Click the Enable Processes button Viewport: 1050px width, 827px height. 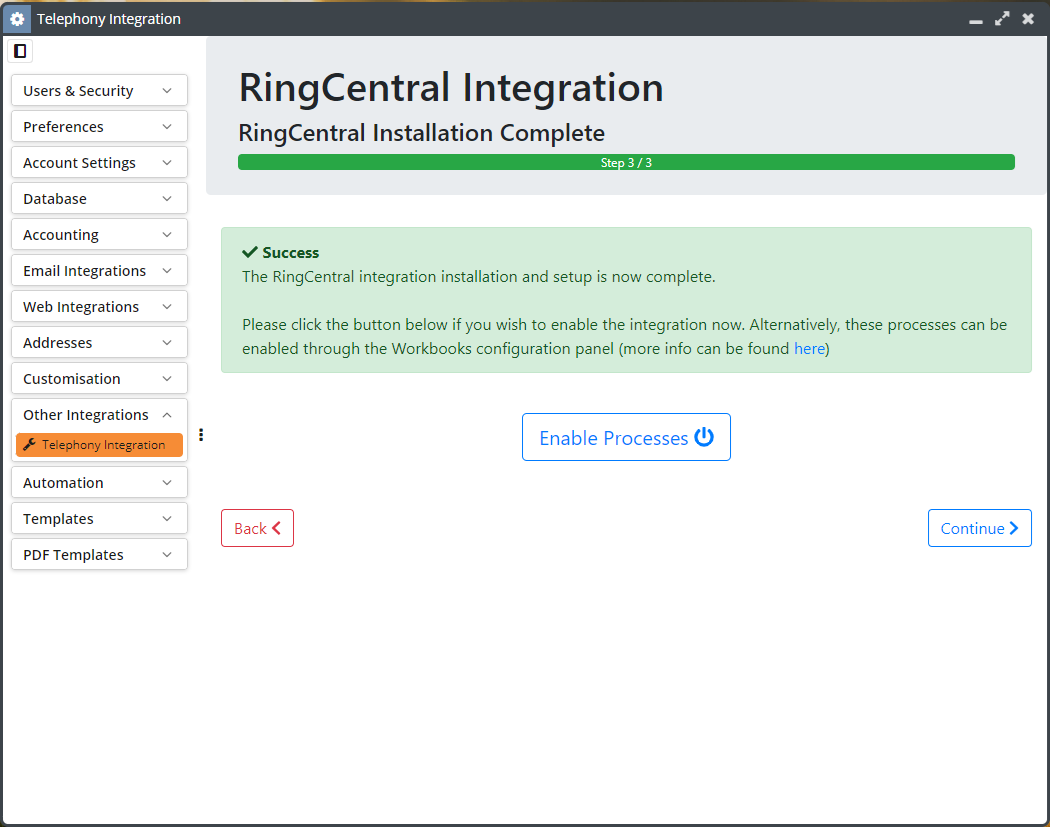pyautogui.click(x=626, y=436)
